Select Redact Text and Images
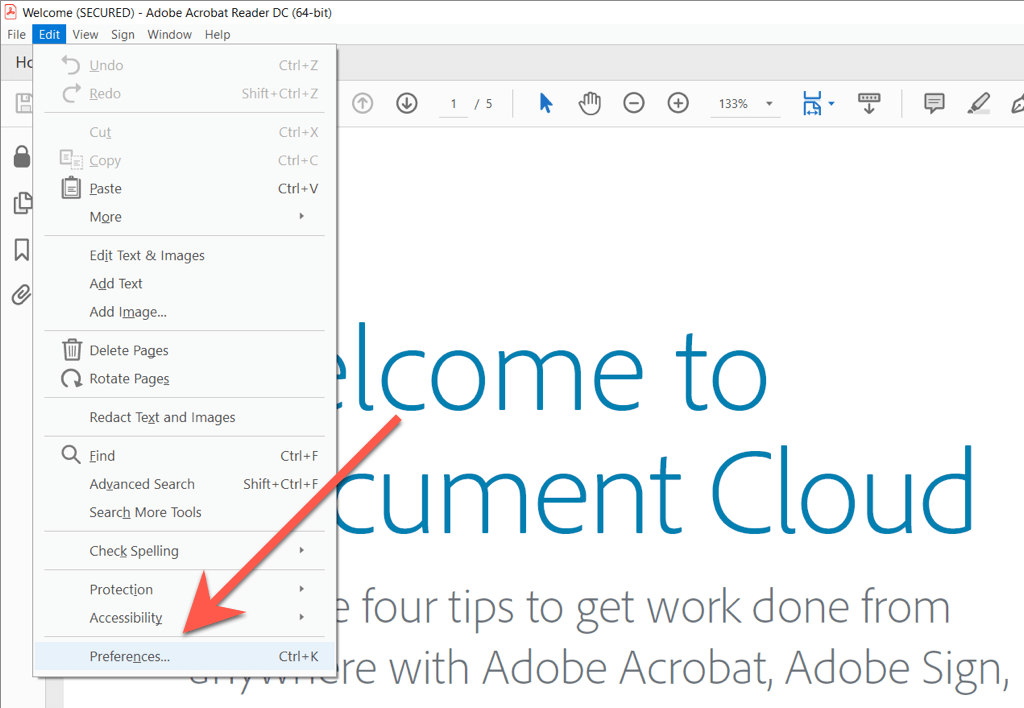 [x=162, y=417]
